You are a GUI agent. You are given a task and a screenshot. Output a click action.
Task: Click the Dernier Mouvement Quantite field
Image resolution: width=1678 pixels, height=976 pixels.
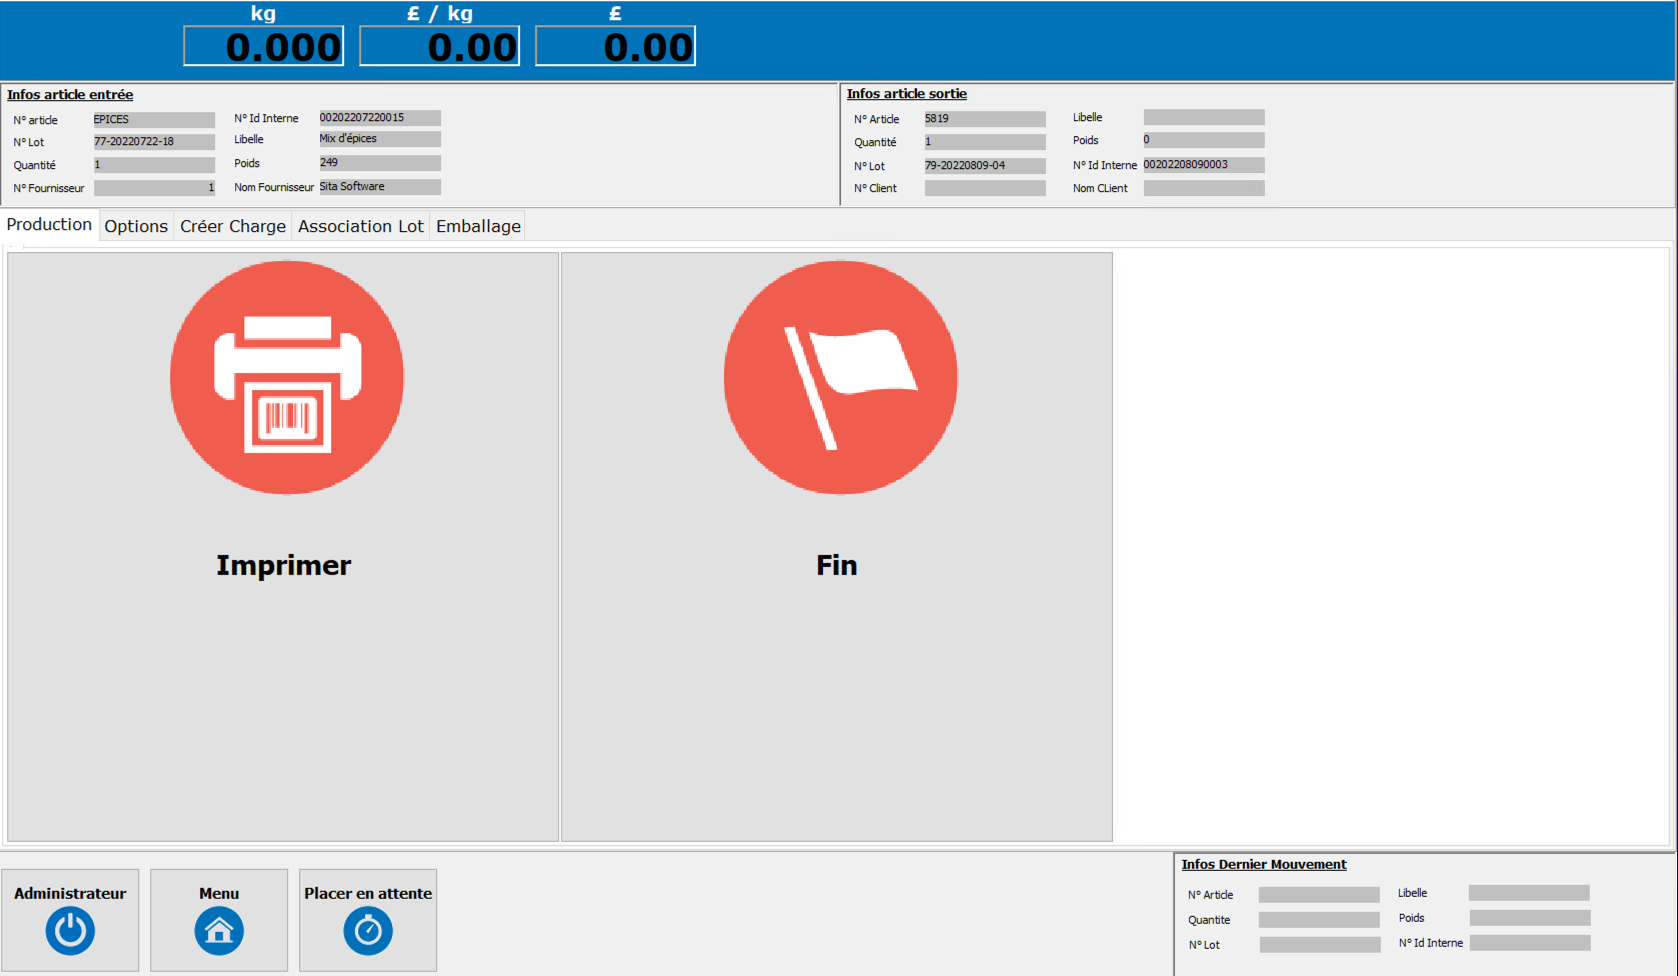pyautogui.click(x=1319, y=920)
